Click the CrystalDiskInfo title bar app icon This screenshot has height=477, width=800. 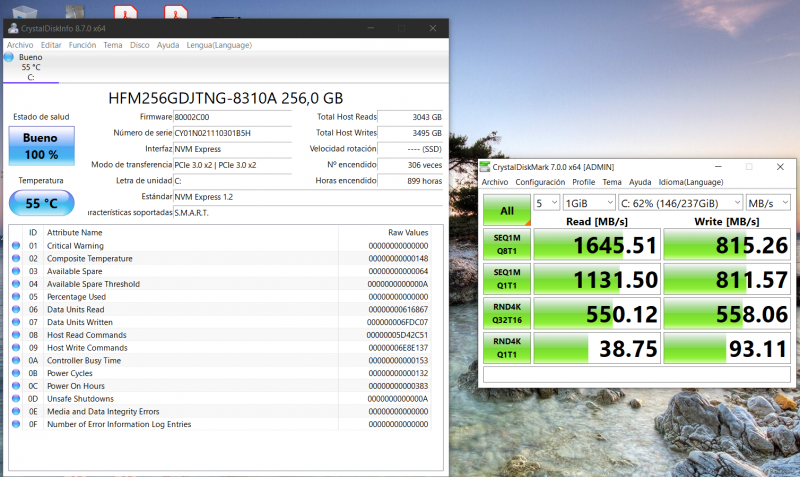pyautogui.click(x=12, y=28)
